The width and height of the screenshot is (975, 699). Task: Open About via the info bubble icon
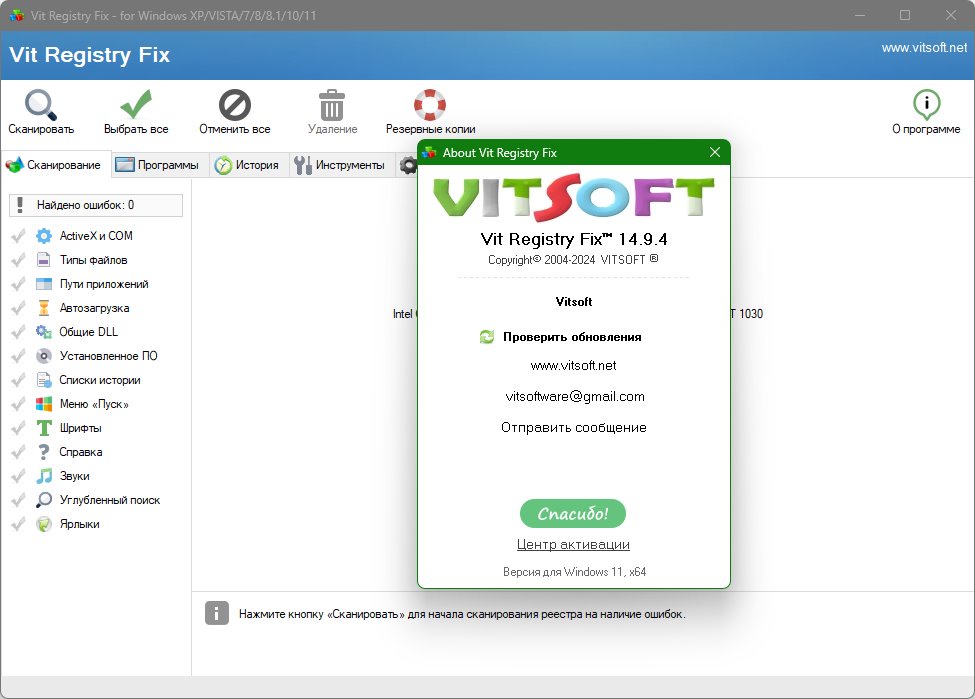click(x=926, y=104)
